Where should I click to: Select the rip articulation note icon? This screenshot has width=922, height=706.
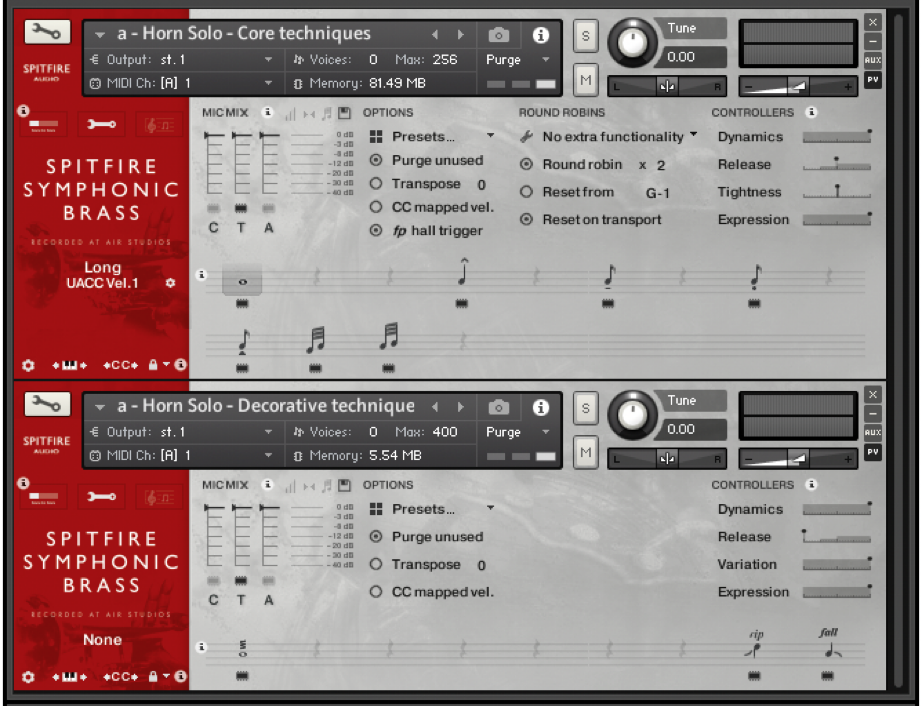click(x=754, y=651)
